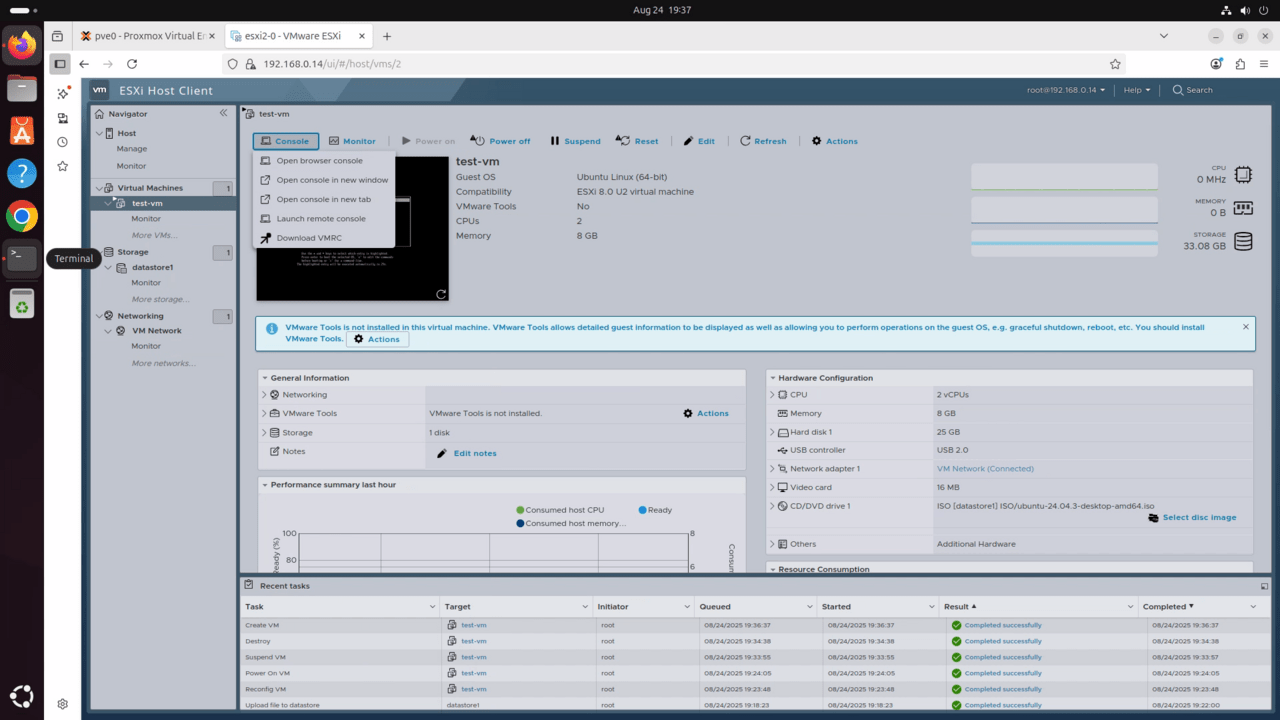Image resolution: width=1280 pixels, height=720 pixels.
Task: Expand the Hard disk 1 row
Action: point(772,432)
